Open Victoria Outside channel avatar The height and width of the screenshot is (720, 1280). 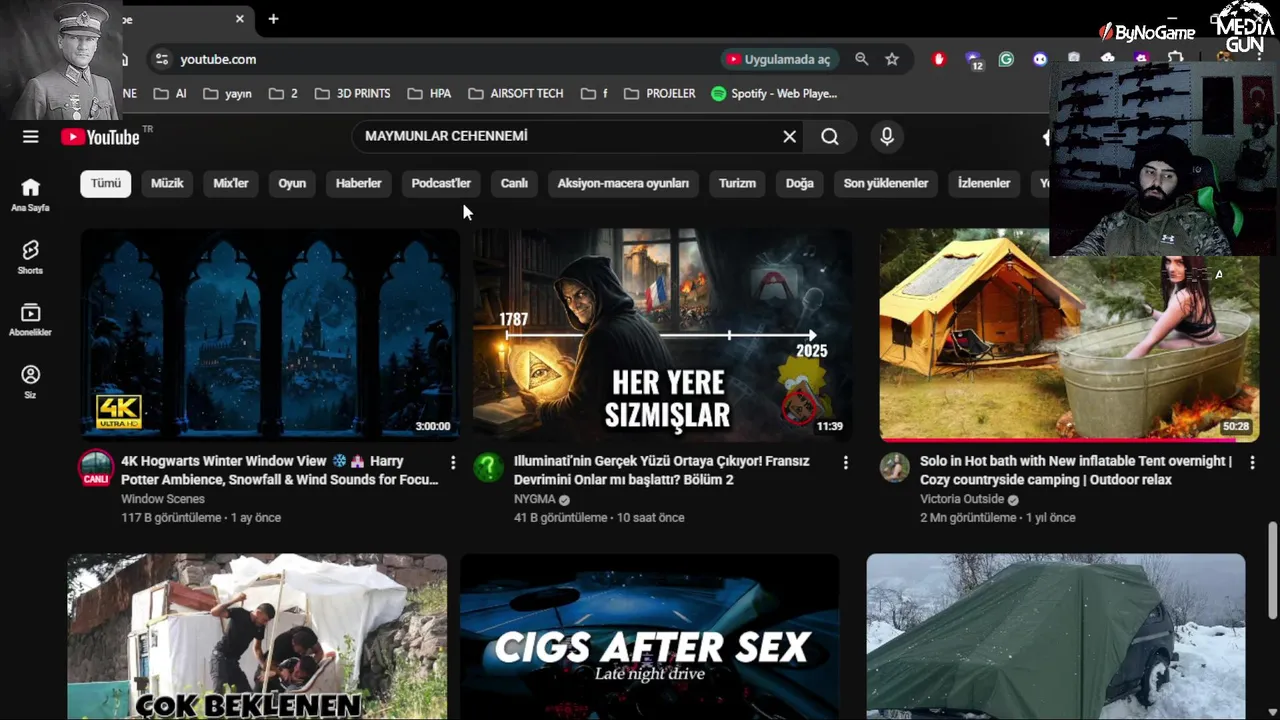(x=895, y=468)
